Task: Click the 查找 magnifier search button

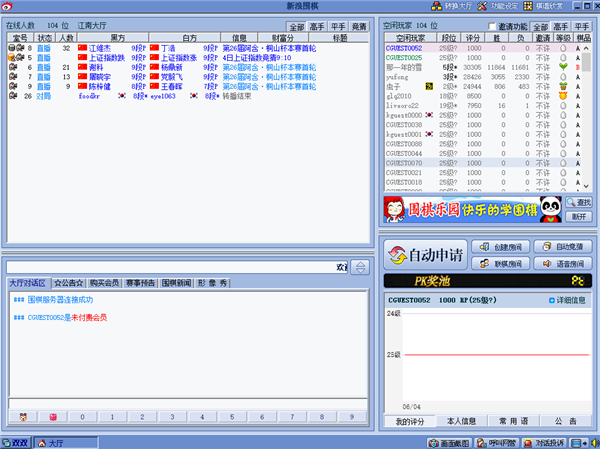Action: 578,202
